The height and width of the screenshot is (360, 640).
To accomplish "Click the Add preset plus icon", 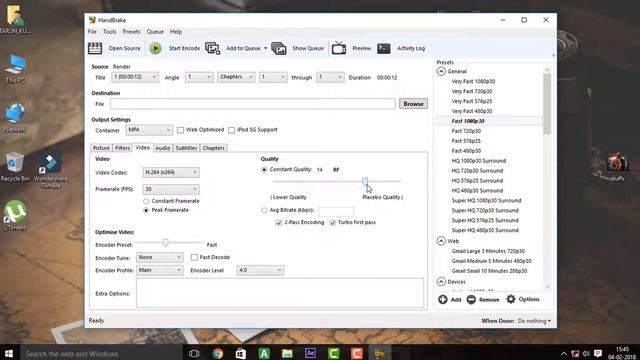I will point(443,300).
